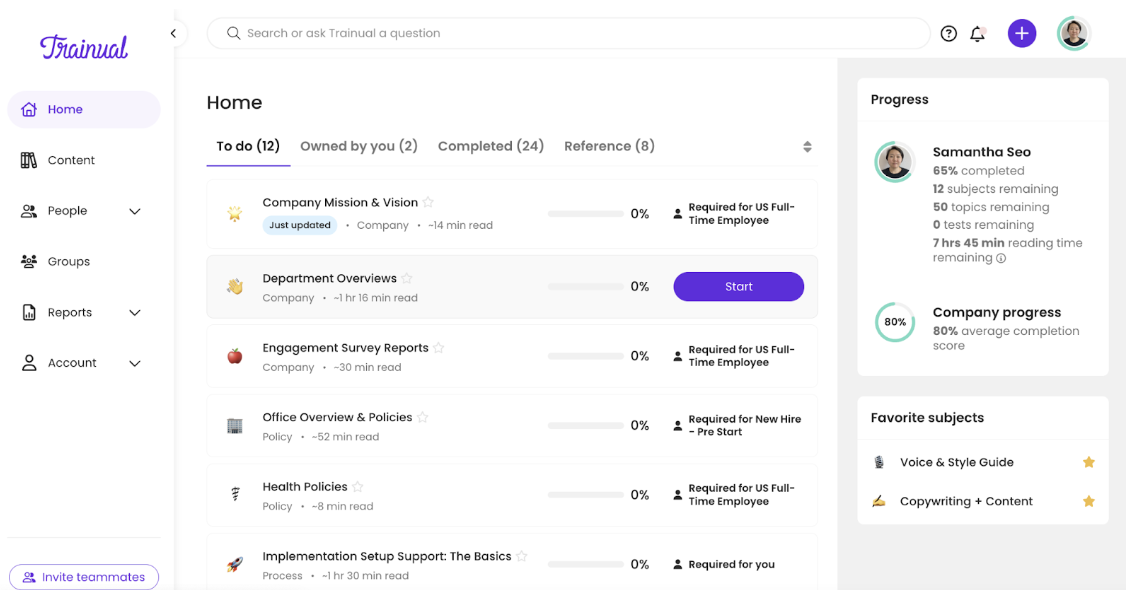
Task: Open Health Policies subject title
Action: coord(304,487)
